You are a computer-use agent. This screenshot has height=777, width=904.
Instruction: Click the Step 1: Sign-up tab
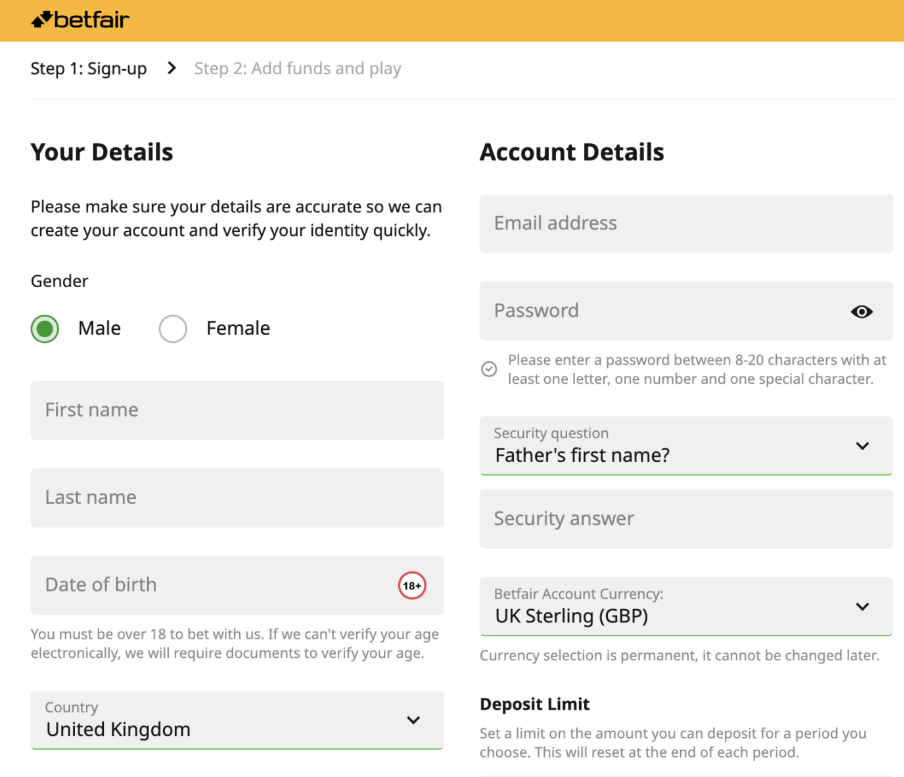(x=89, y=69)
